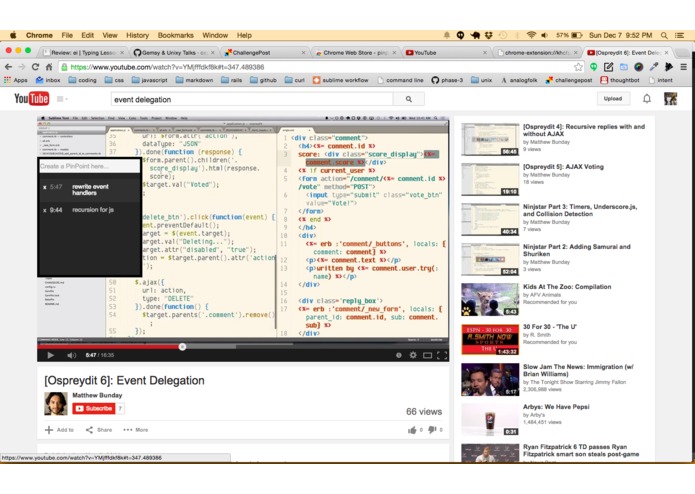Viewport: 695px width, 494px height.
Task: Open the YouTube guide menu icon
Action: (x=62, y=99)
